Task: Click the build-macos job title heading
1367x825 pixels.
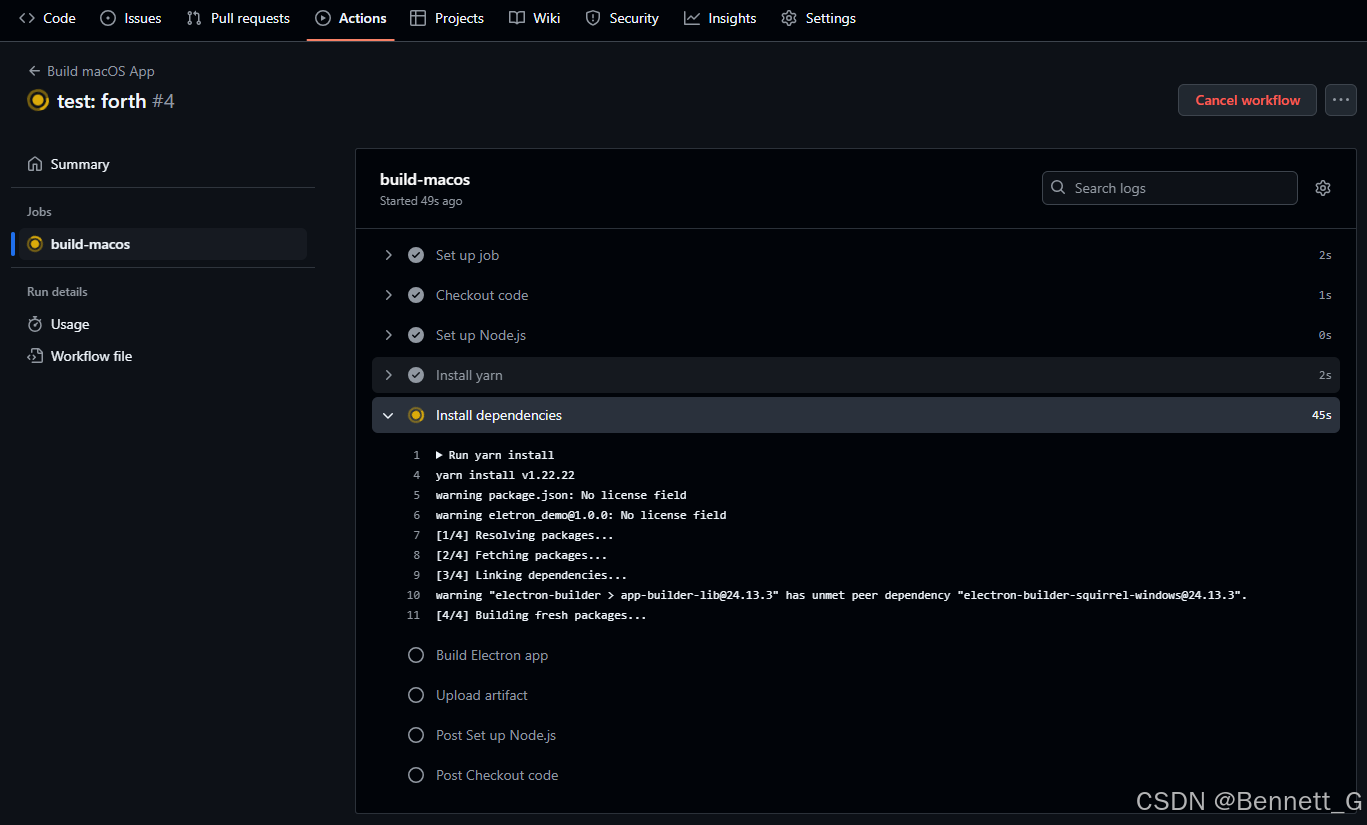Action: point(425,180)
